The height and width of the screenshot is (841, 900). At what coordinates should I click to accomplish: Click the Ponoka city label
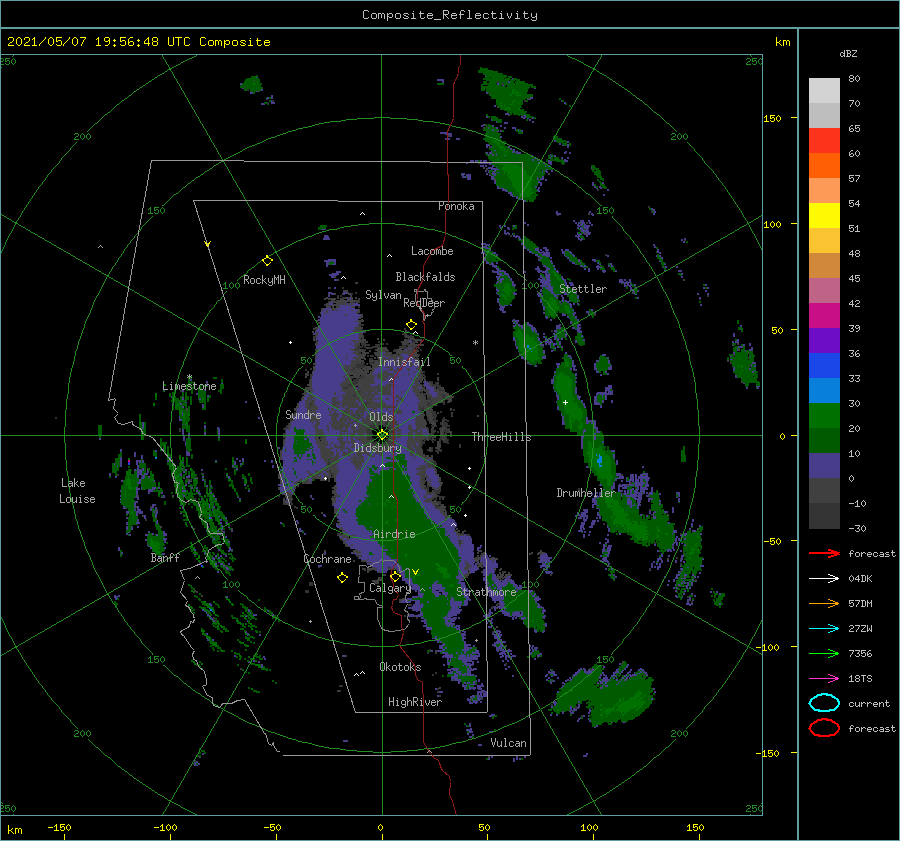tap(456, 206)
